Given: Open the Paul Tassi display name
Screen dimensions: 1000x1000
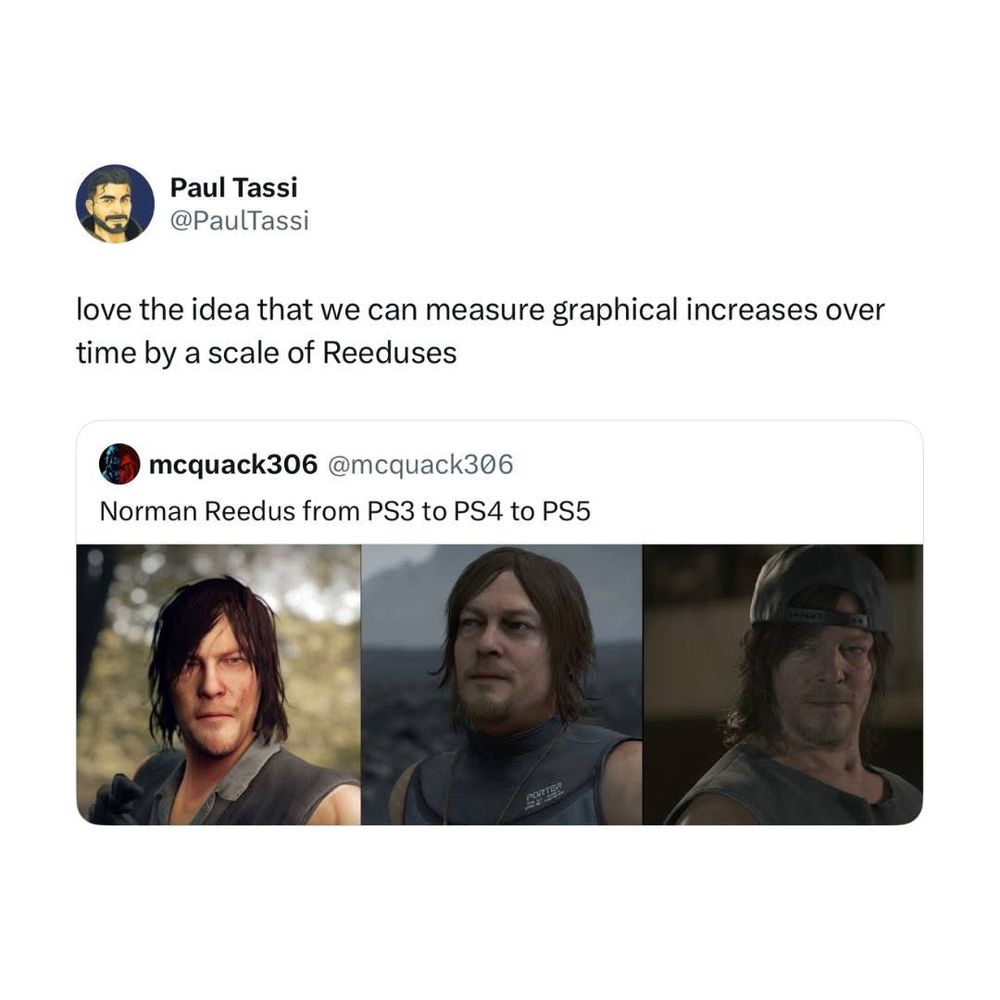Looking at the screenshot, I should pos(233,188).
